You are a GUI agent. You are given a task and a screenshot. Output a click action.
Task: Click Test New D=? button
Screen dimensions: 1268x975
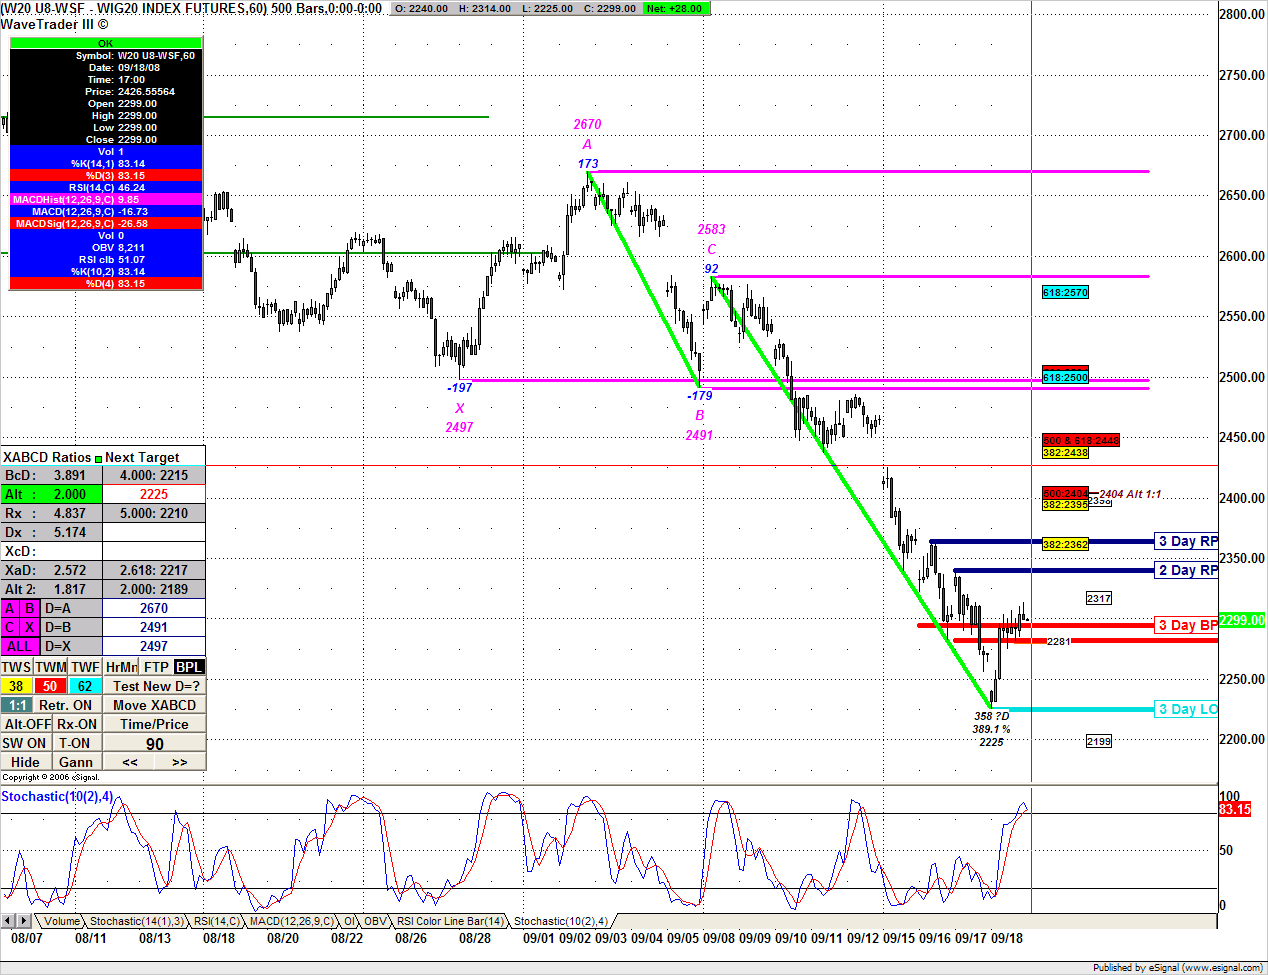tap(155, 686)
